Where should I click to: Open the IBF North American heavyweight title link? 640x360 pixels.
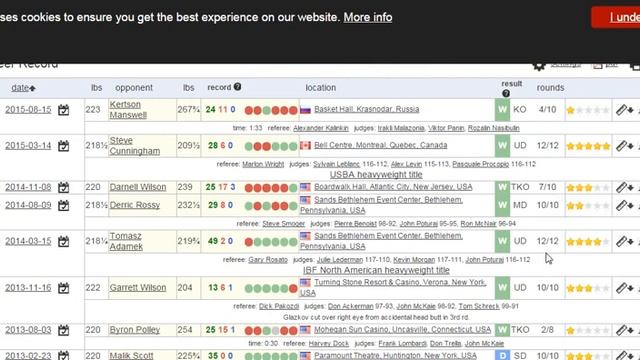[x=376, y=270]
